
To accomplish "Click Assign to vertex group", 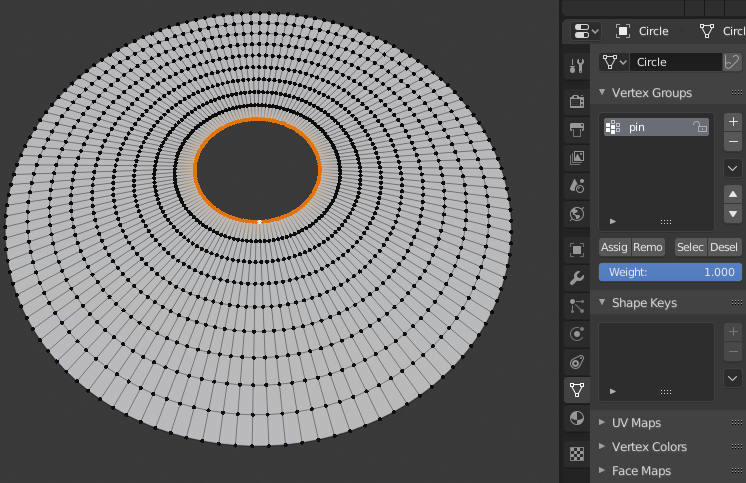I will 614,247.
